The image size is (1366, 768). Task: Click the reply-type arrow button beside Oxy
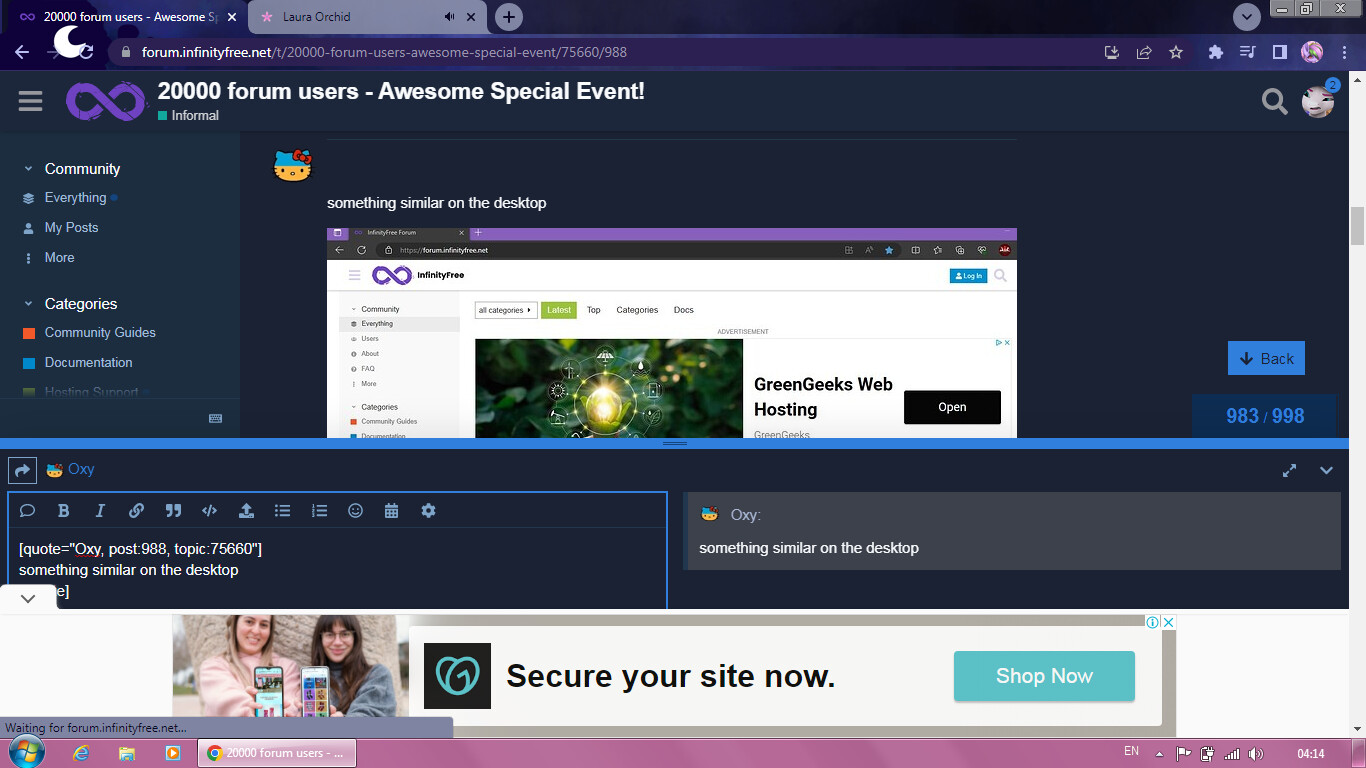(x=22, y=469)
